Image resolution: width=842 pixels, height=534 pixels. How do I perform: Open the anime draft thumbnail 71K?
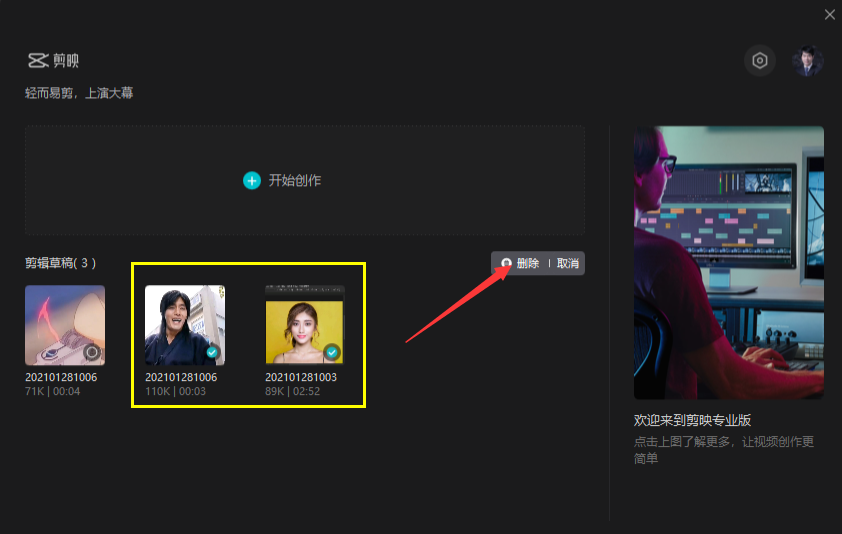pos(65,325)
